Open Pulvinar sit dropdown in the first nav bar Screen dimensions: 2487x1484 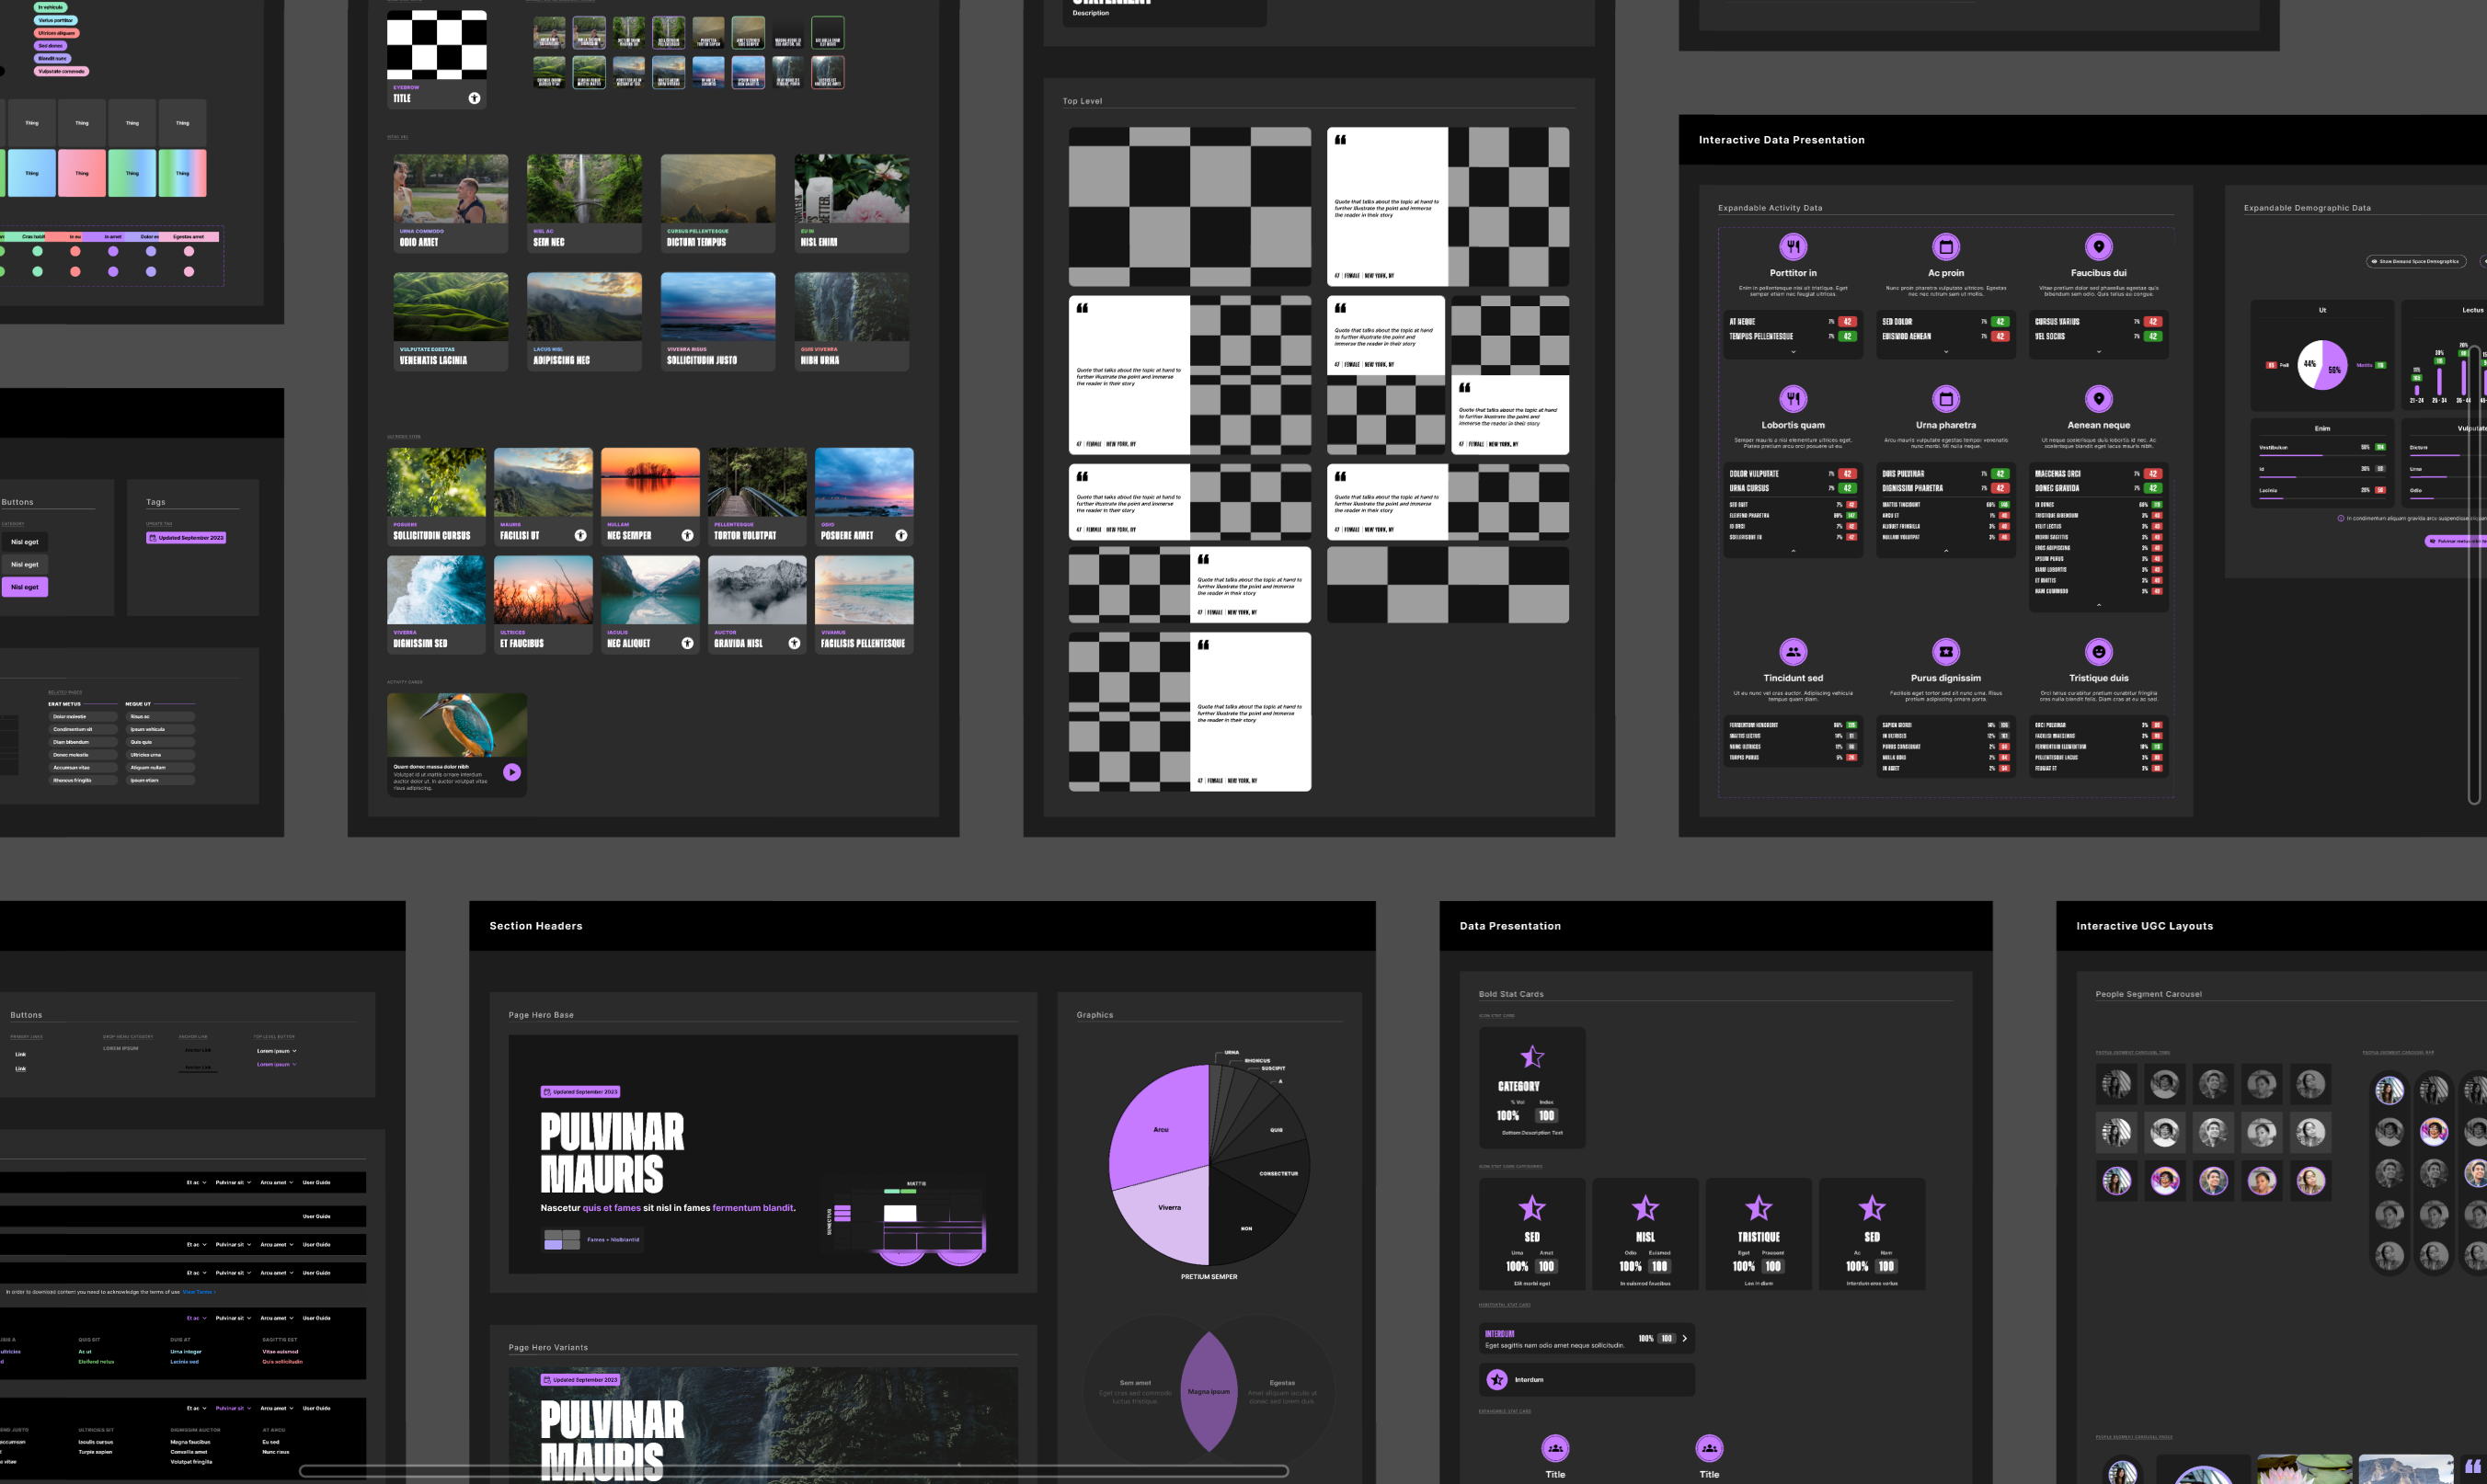click(x=233, y=1182)
